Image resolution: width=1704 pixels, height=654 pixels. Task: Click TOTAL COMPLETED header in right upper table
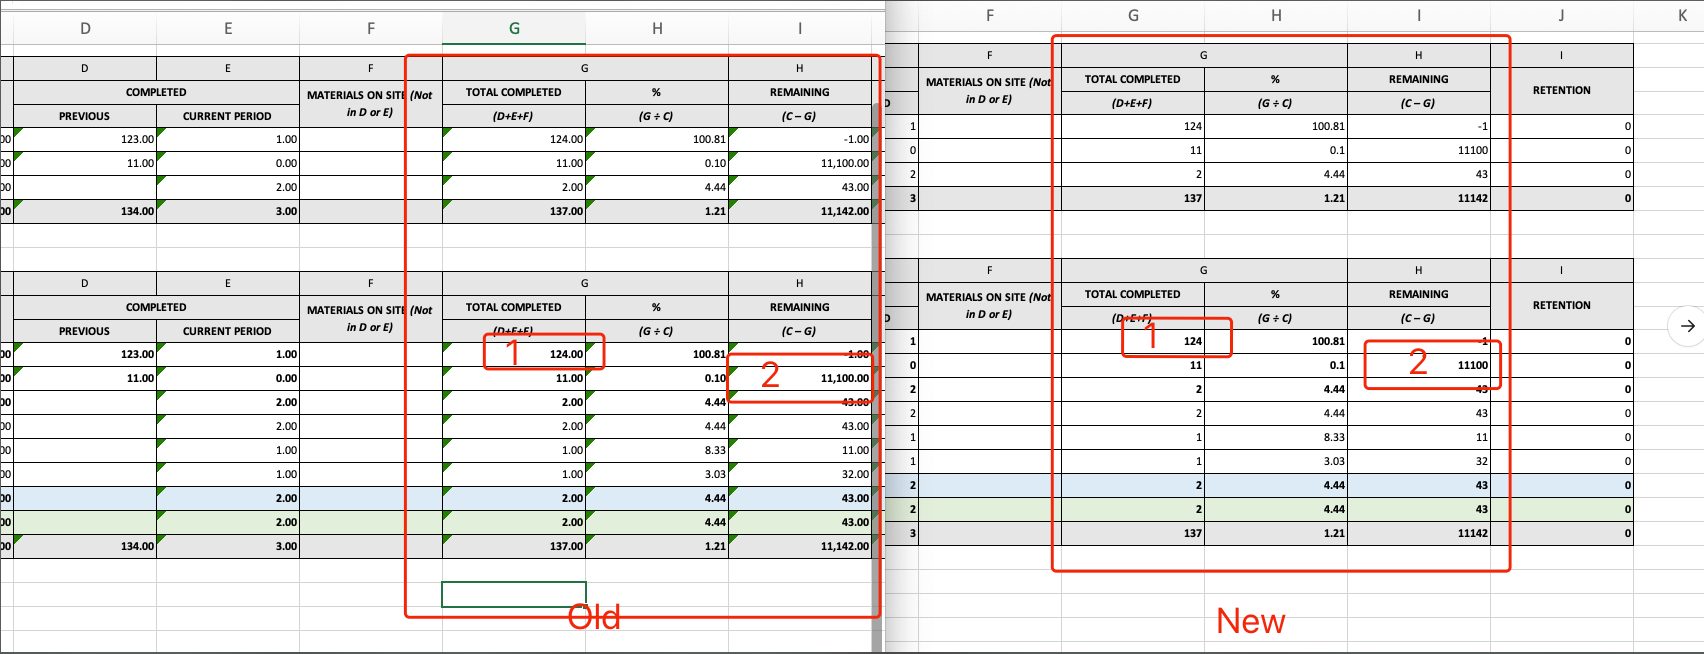[1133, 79]
